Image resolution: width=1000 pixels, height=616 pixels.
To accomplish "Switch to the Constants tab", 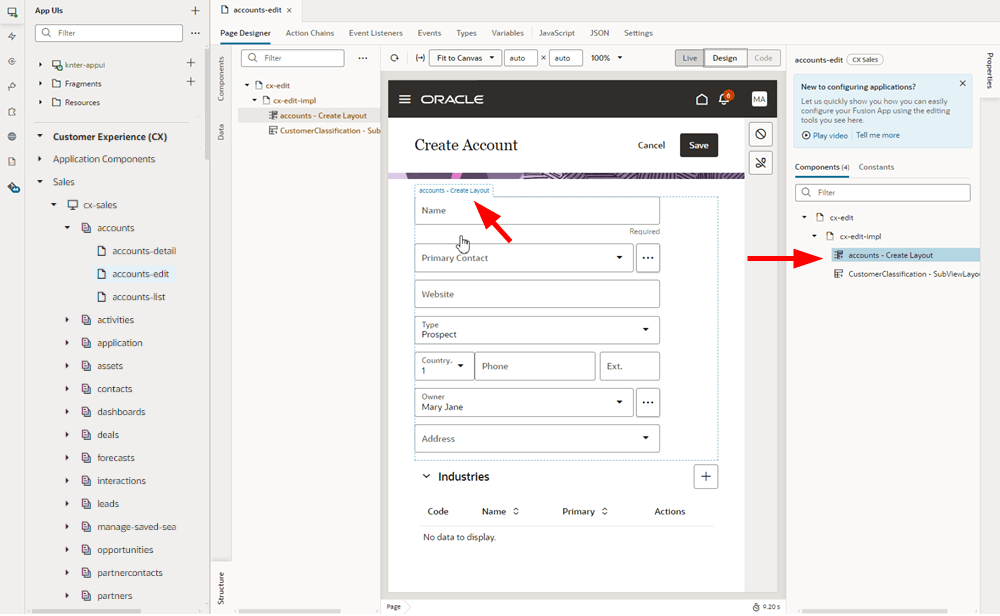I will 876,167.
